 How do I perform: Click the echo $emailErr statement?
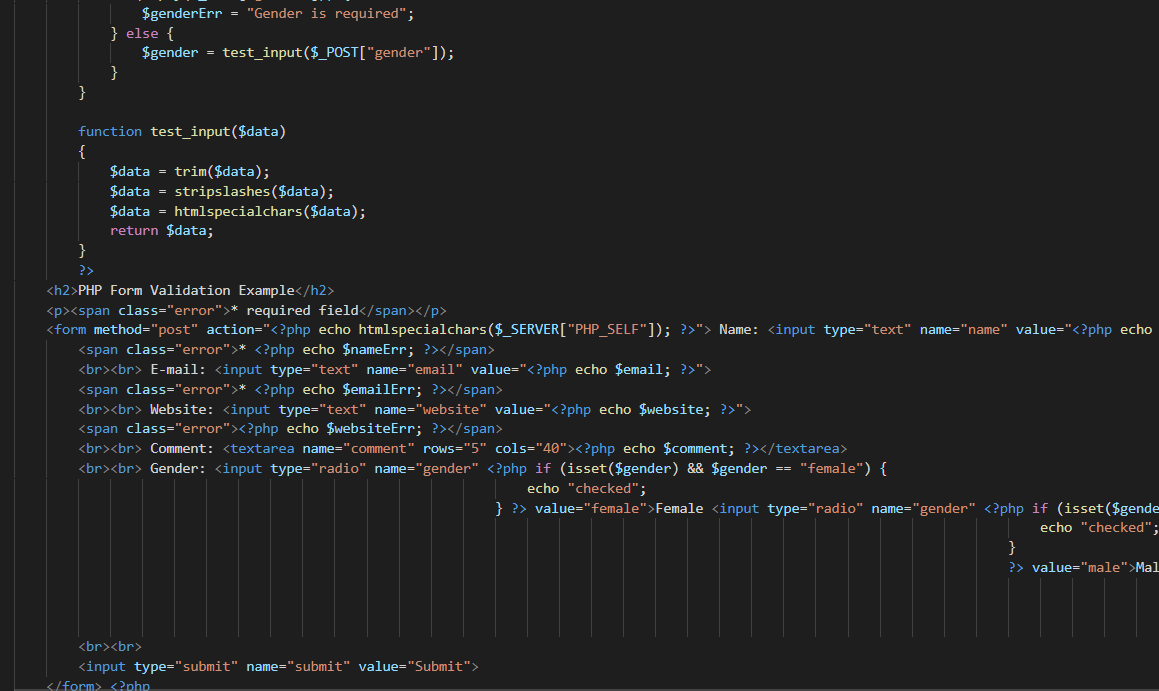point(362,389)
